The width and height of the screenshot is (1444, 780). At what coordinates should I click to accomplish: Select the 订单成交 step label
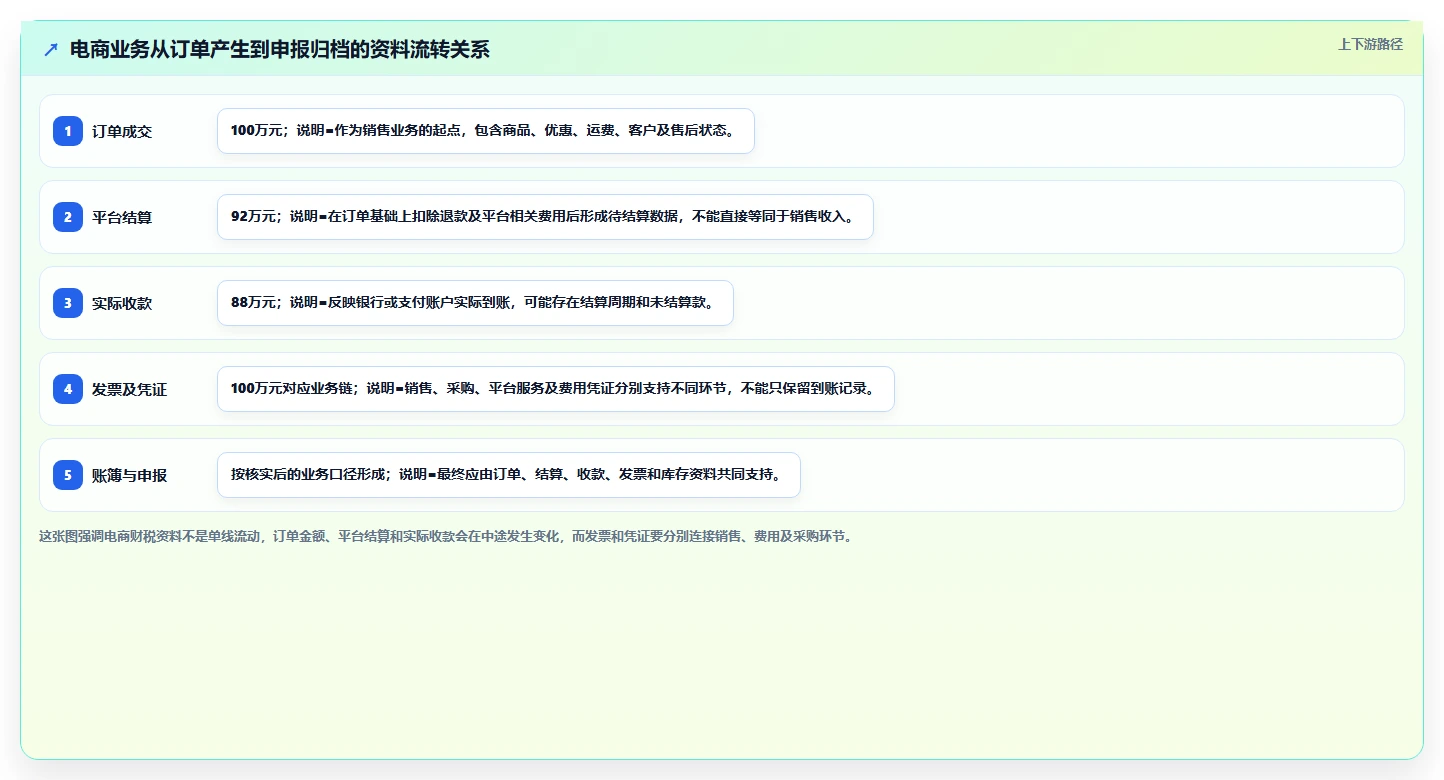click(x=122, y=131)
